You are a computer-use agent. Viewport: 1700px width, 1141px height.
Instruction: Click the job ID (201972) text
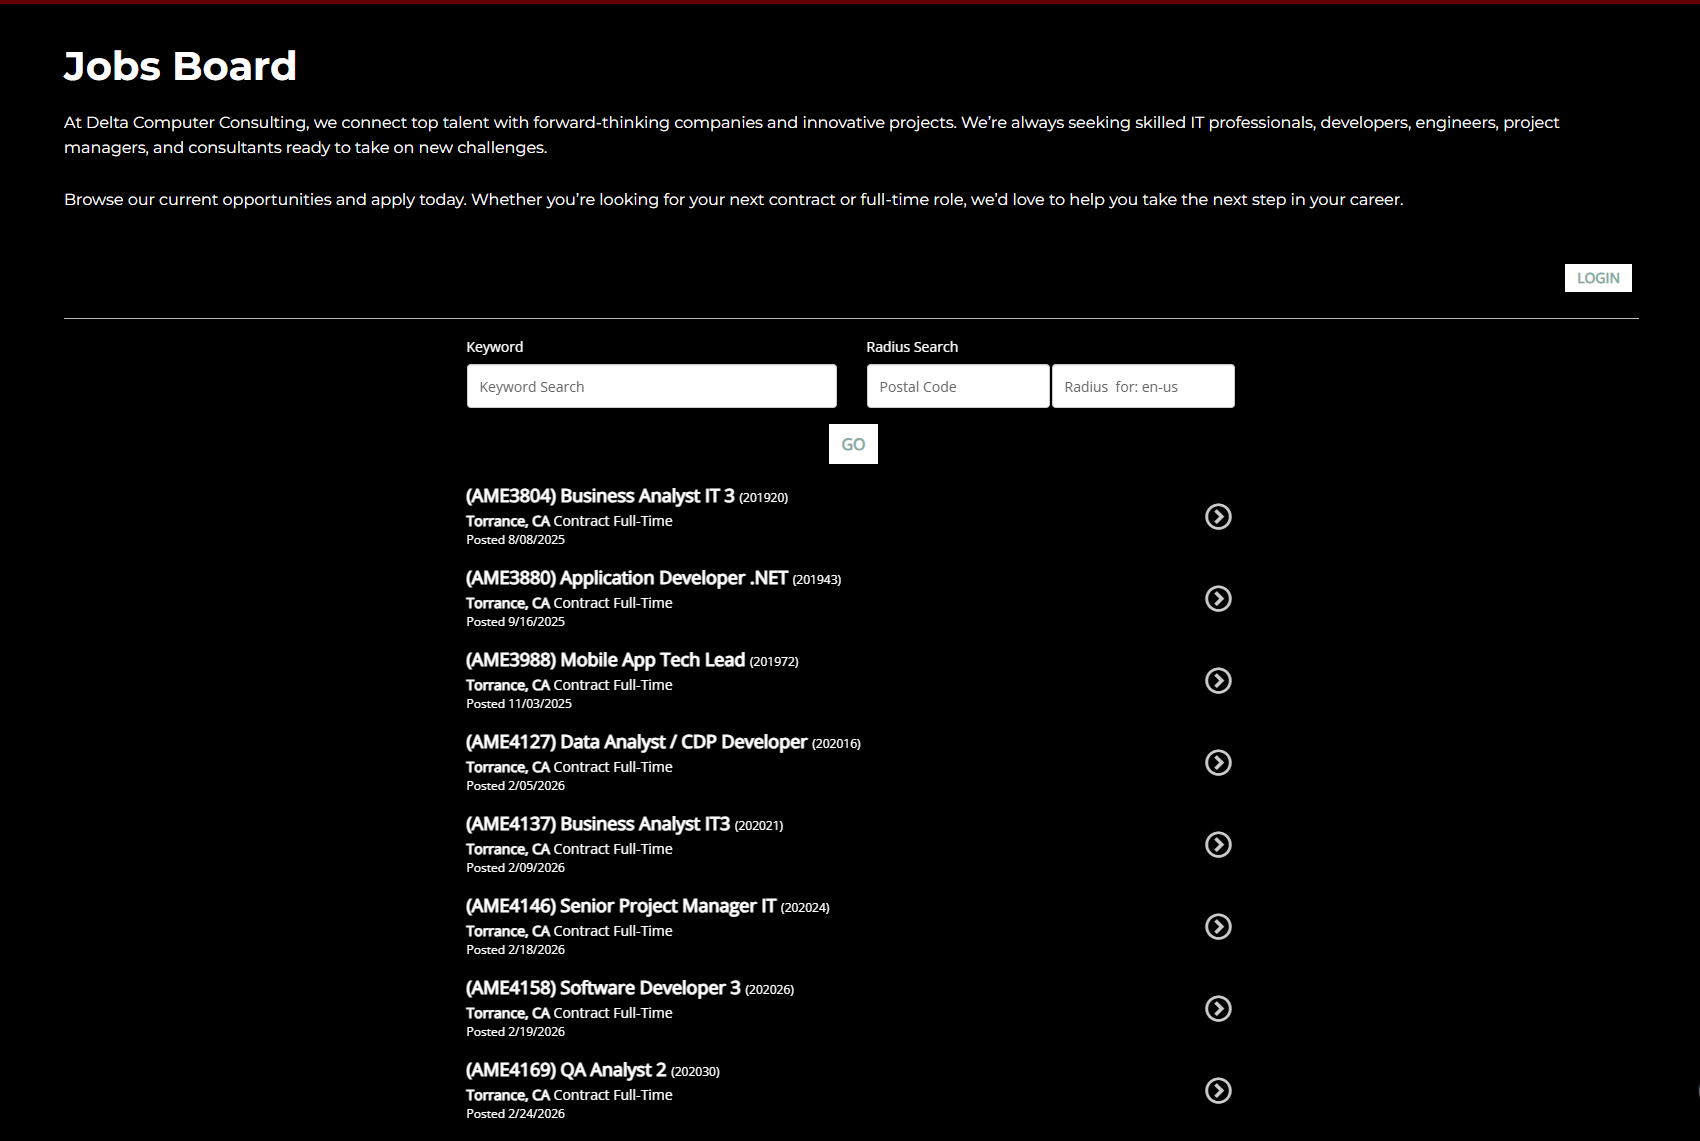[x=774, y=662]
